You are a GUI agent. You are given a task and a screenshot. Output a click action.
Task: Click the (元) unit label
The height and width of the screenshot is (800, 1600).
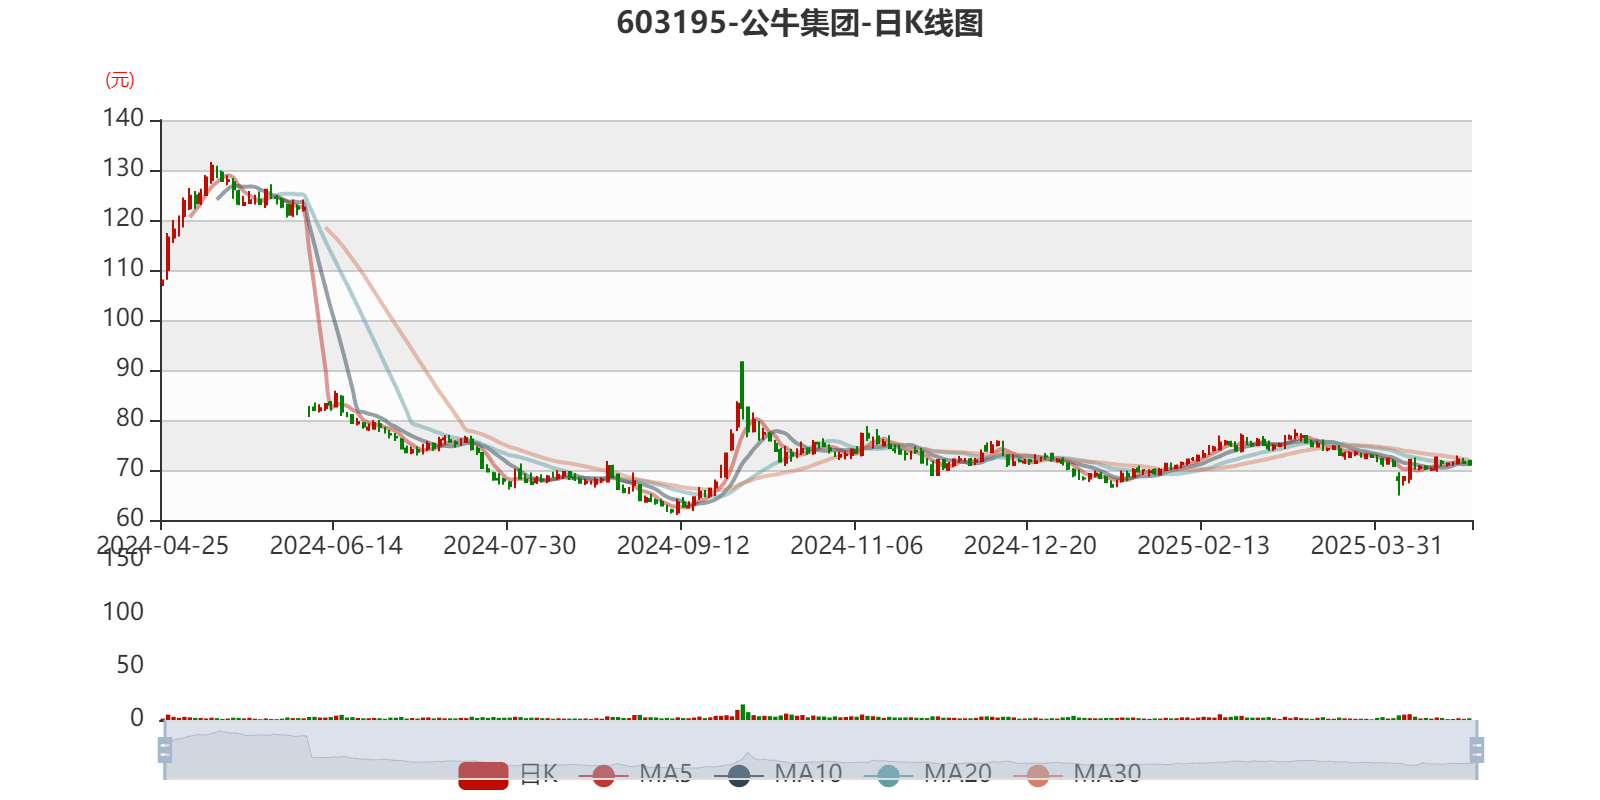point(119,80)
